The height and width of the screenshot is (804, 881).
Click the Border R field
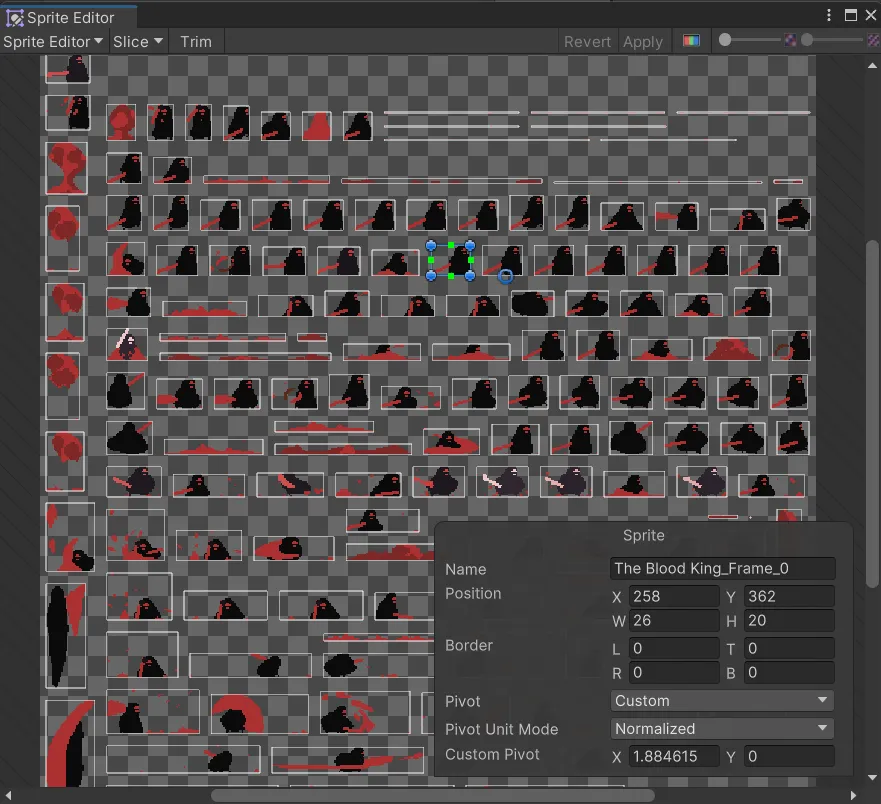point(674,673)
